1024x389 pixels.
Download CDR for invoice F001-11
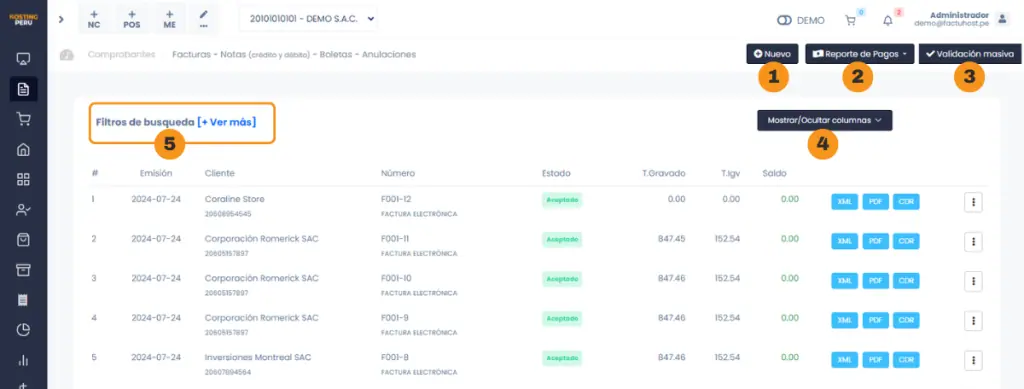[x=906, y=241]
